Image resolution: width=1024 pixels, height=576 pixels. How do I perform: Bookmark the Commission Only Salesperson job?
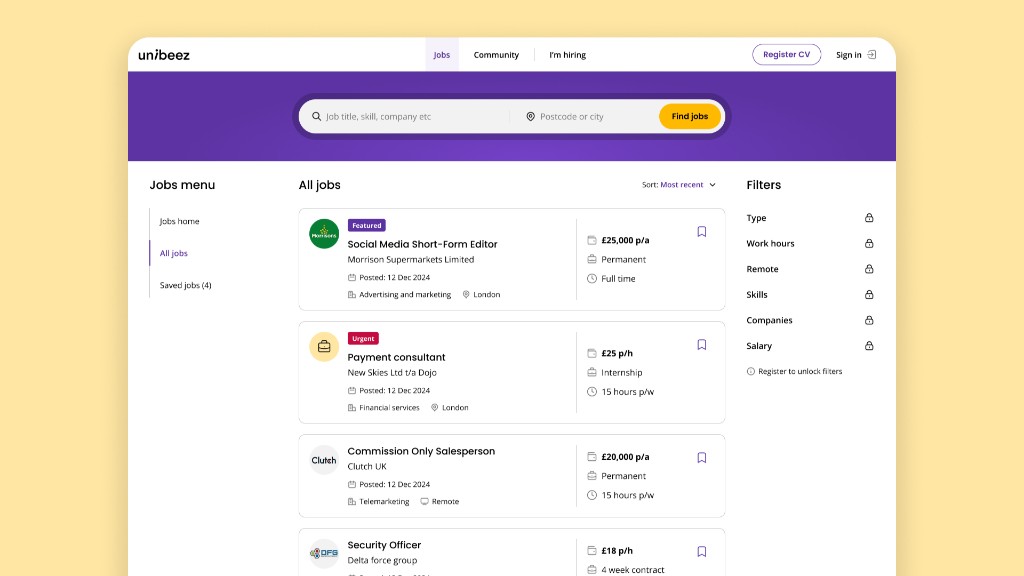(701, 458)
